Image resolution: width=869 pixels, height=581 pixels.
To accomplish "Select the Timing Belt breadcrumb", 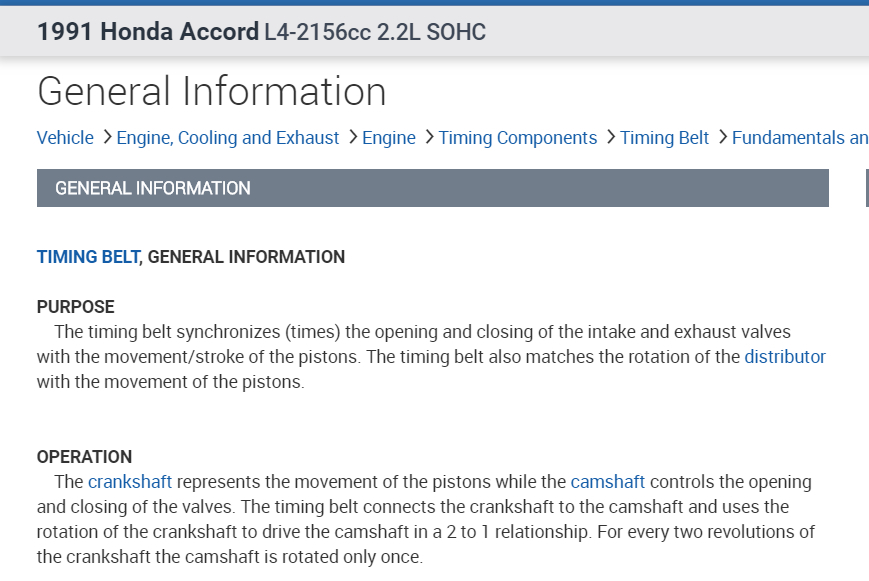I will click(x=664, y=138).
